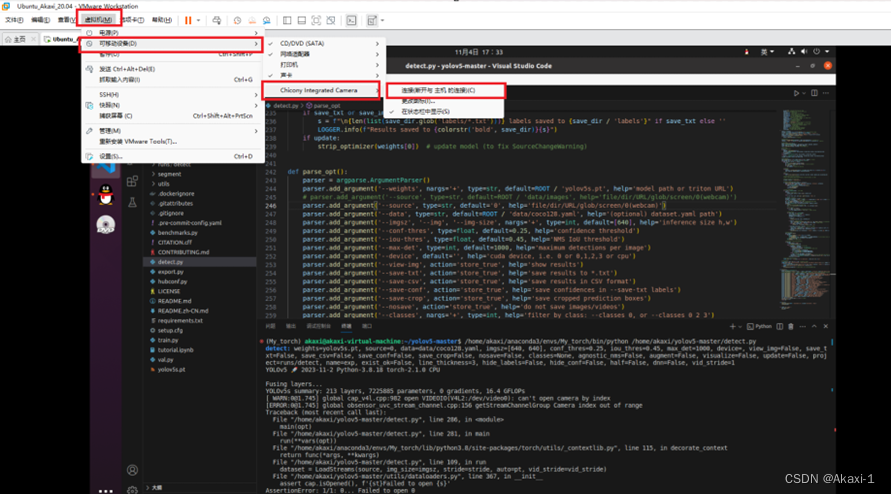Open the QQ penguin icon in Ubuntu dock

[106, 195]
